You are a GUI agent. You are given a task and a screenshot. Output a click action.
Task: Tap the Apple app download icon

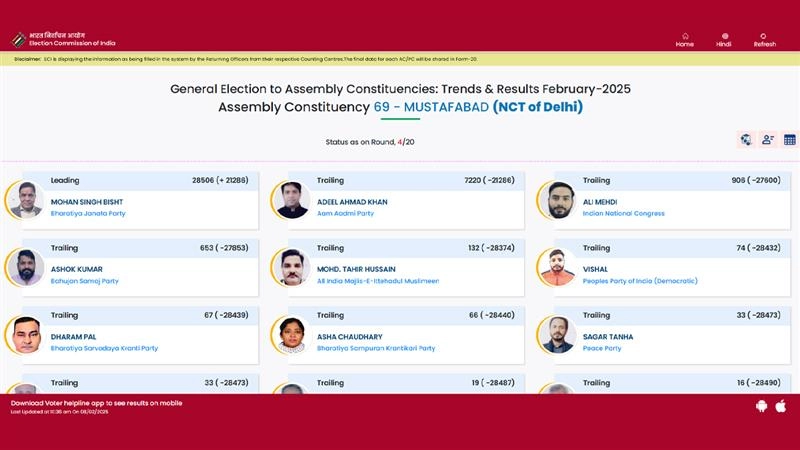point(781,406)
